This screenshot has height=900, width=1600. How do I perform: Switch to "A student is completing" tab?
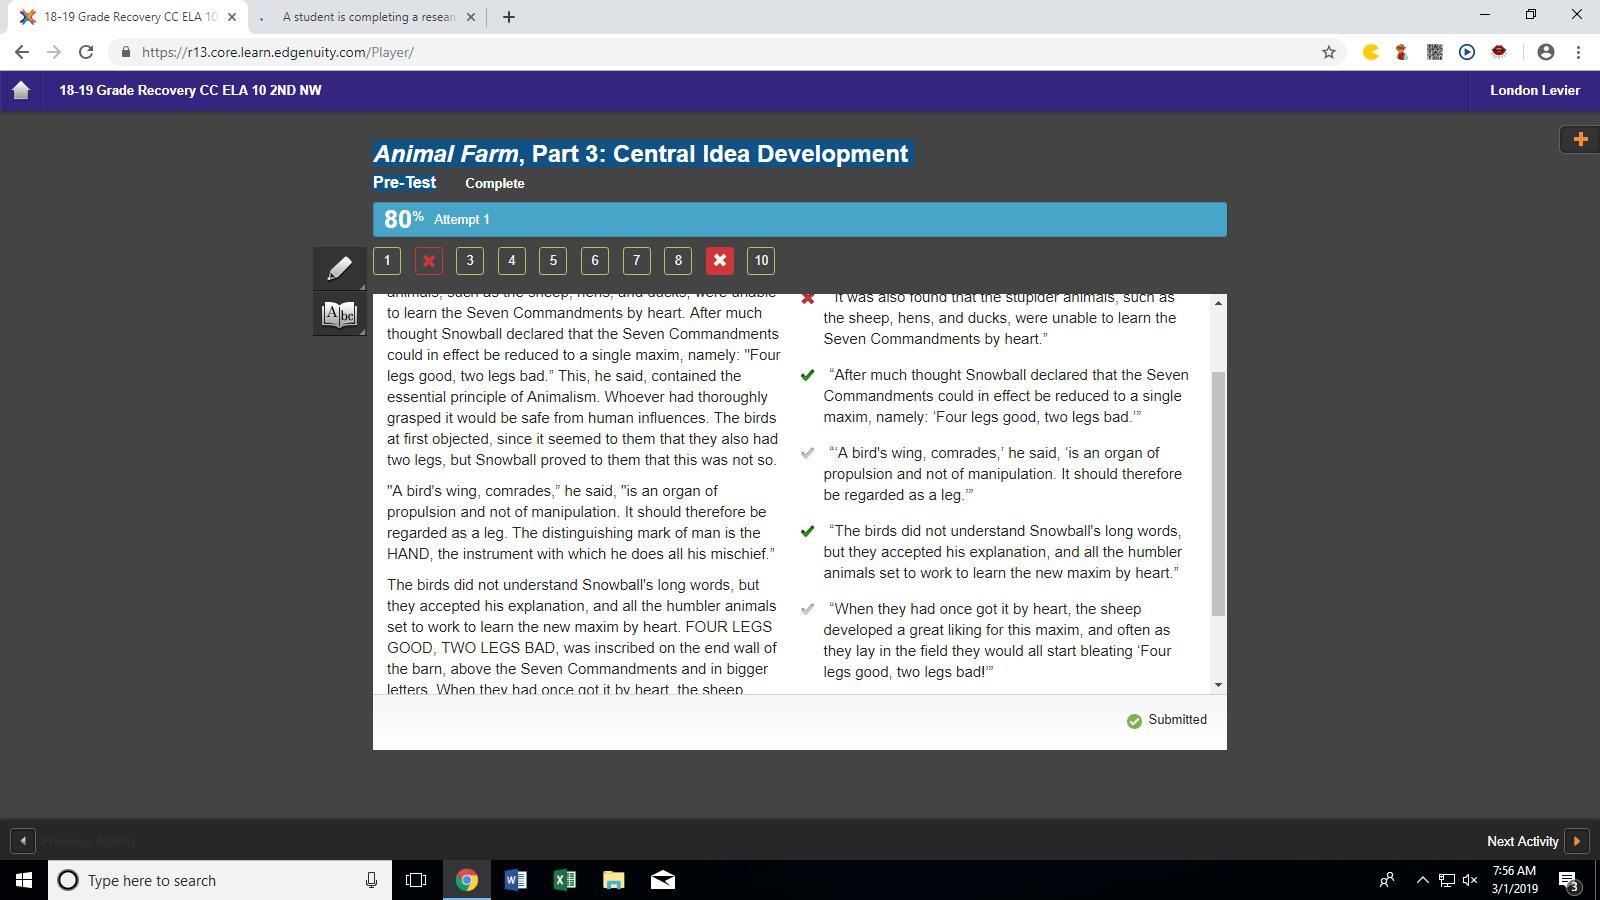pos(369,17)
